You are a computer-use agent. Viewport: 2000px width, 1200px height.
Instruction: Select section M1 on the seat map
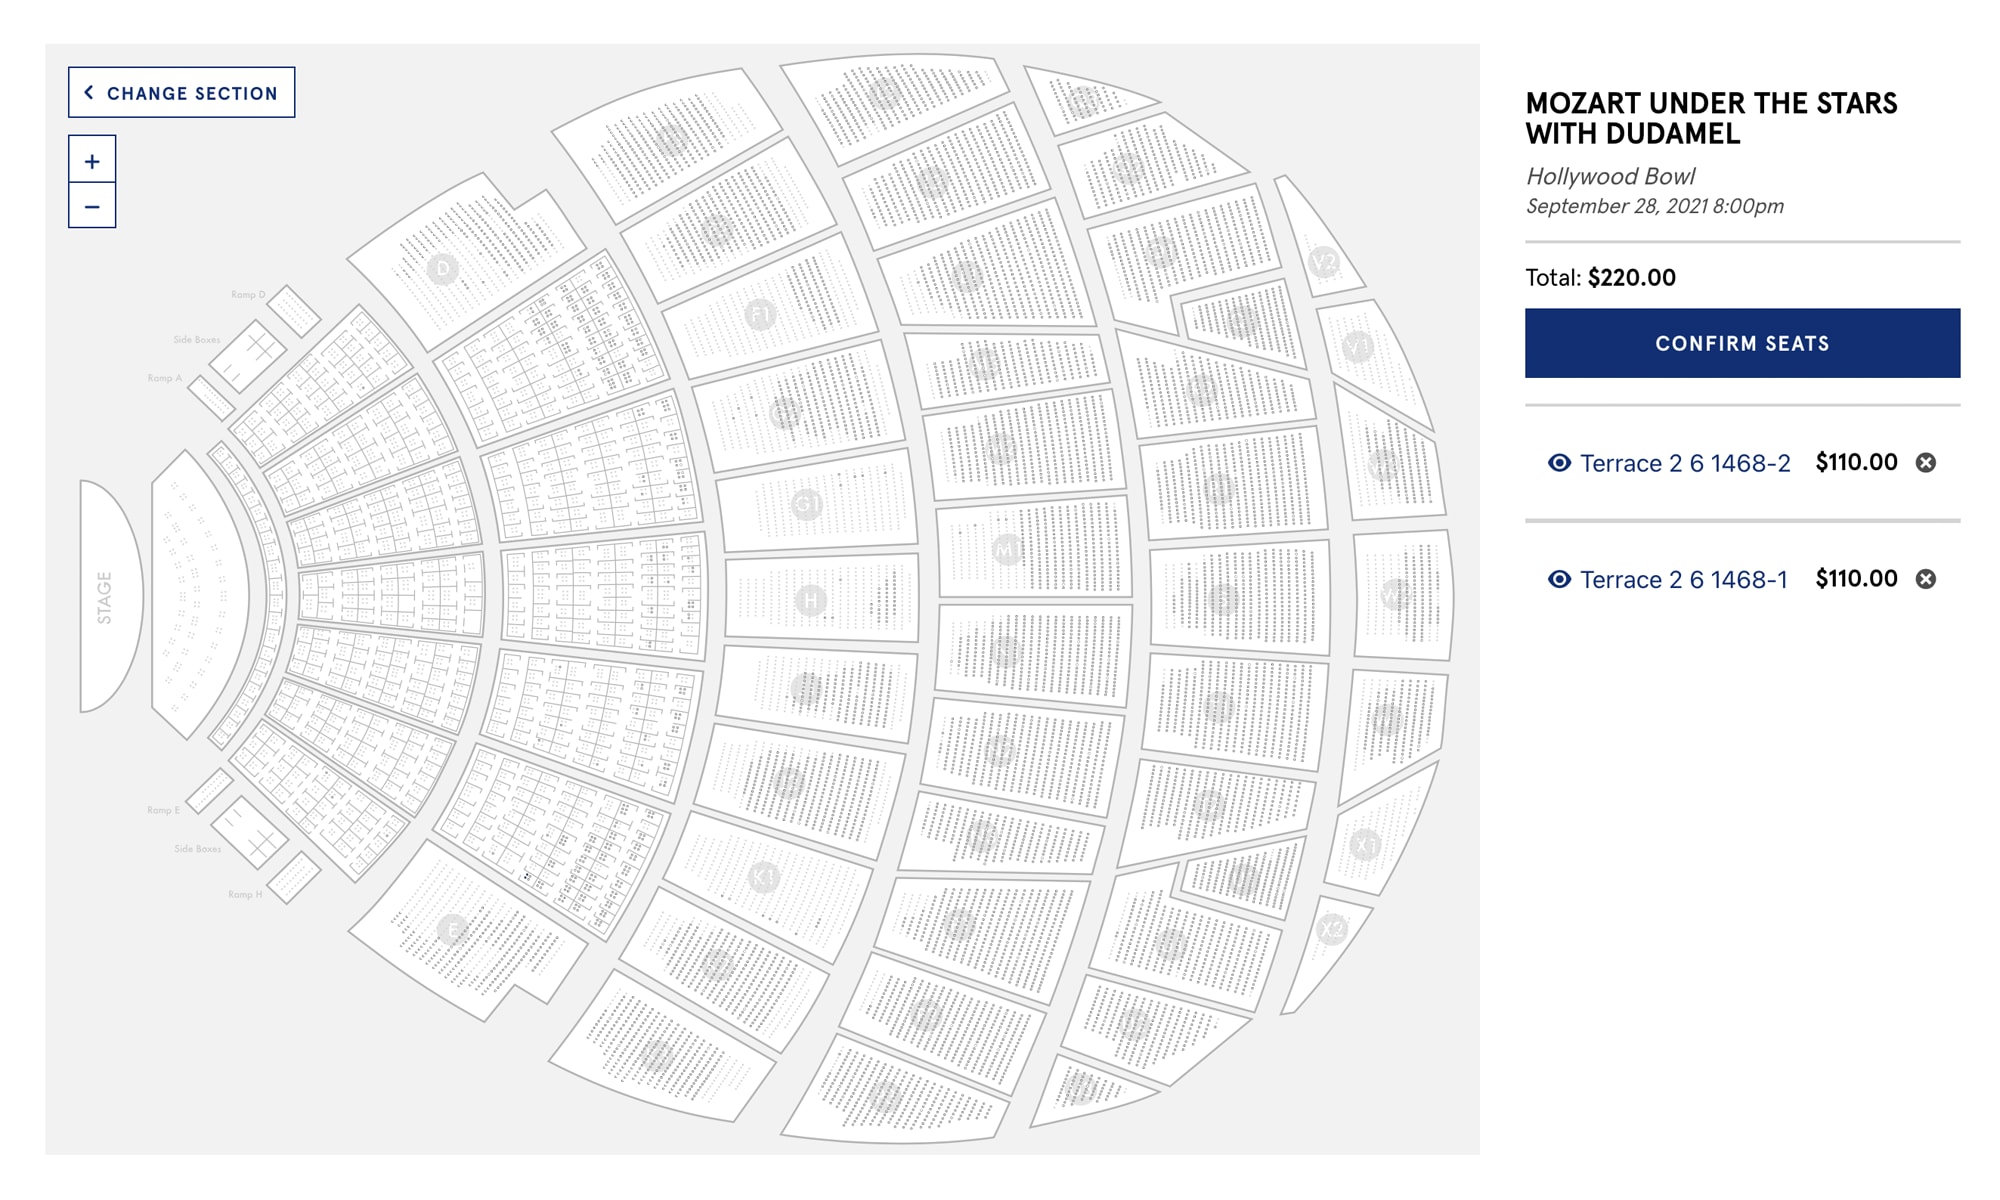(x=1007, y=549)
